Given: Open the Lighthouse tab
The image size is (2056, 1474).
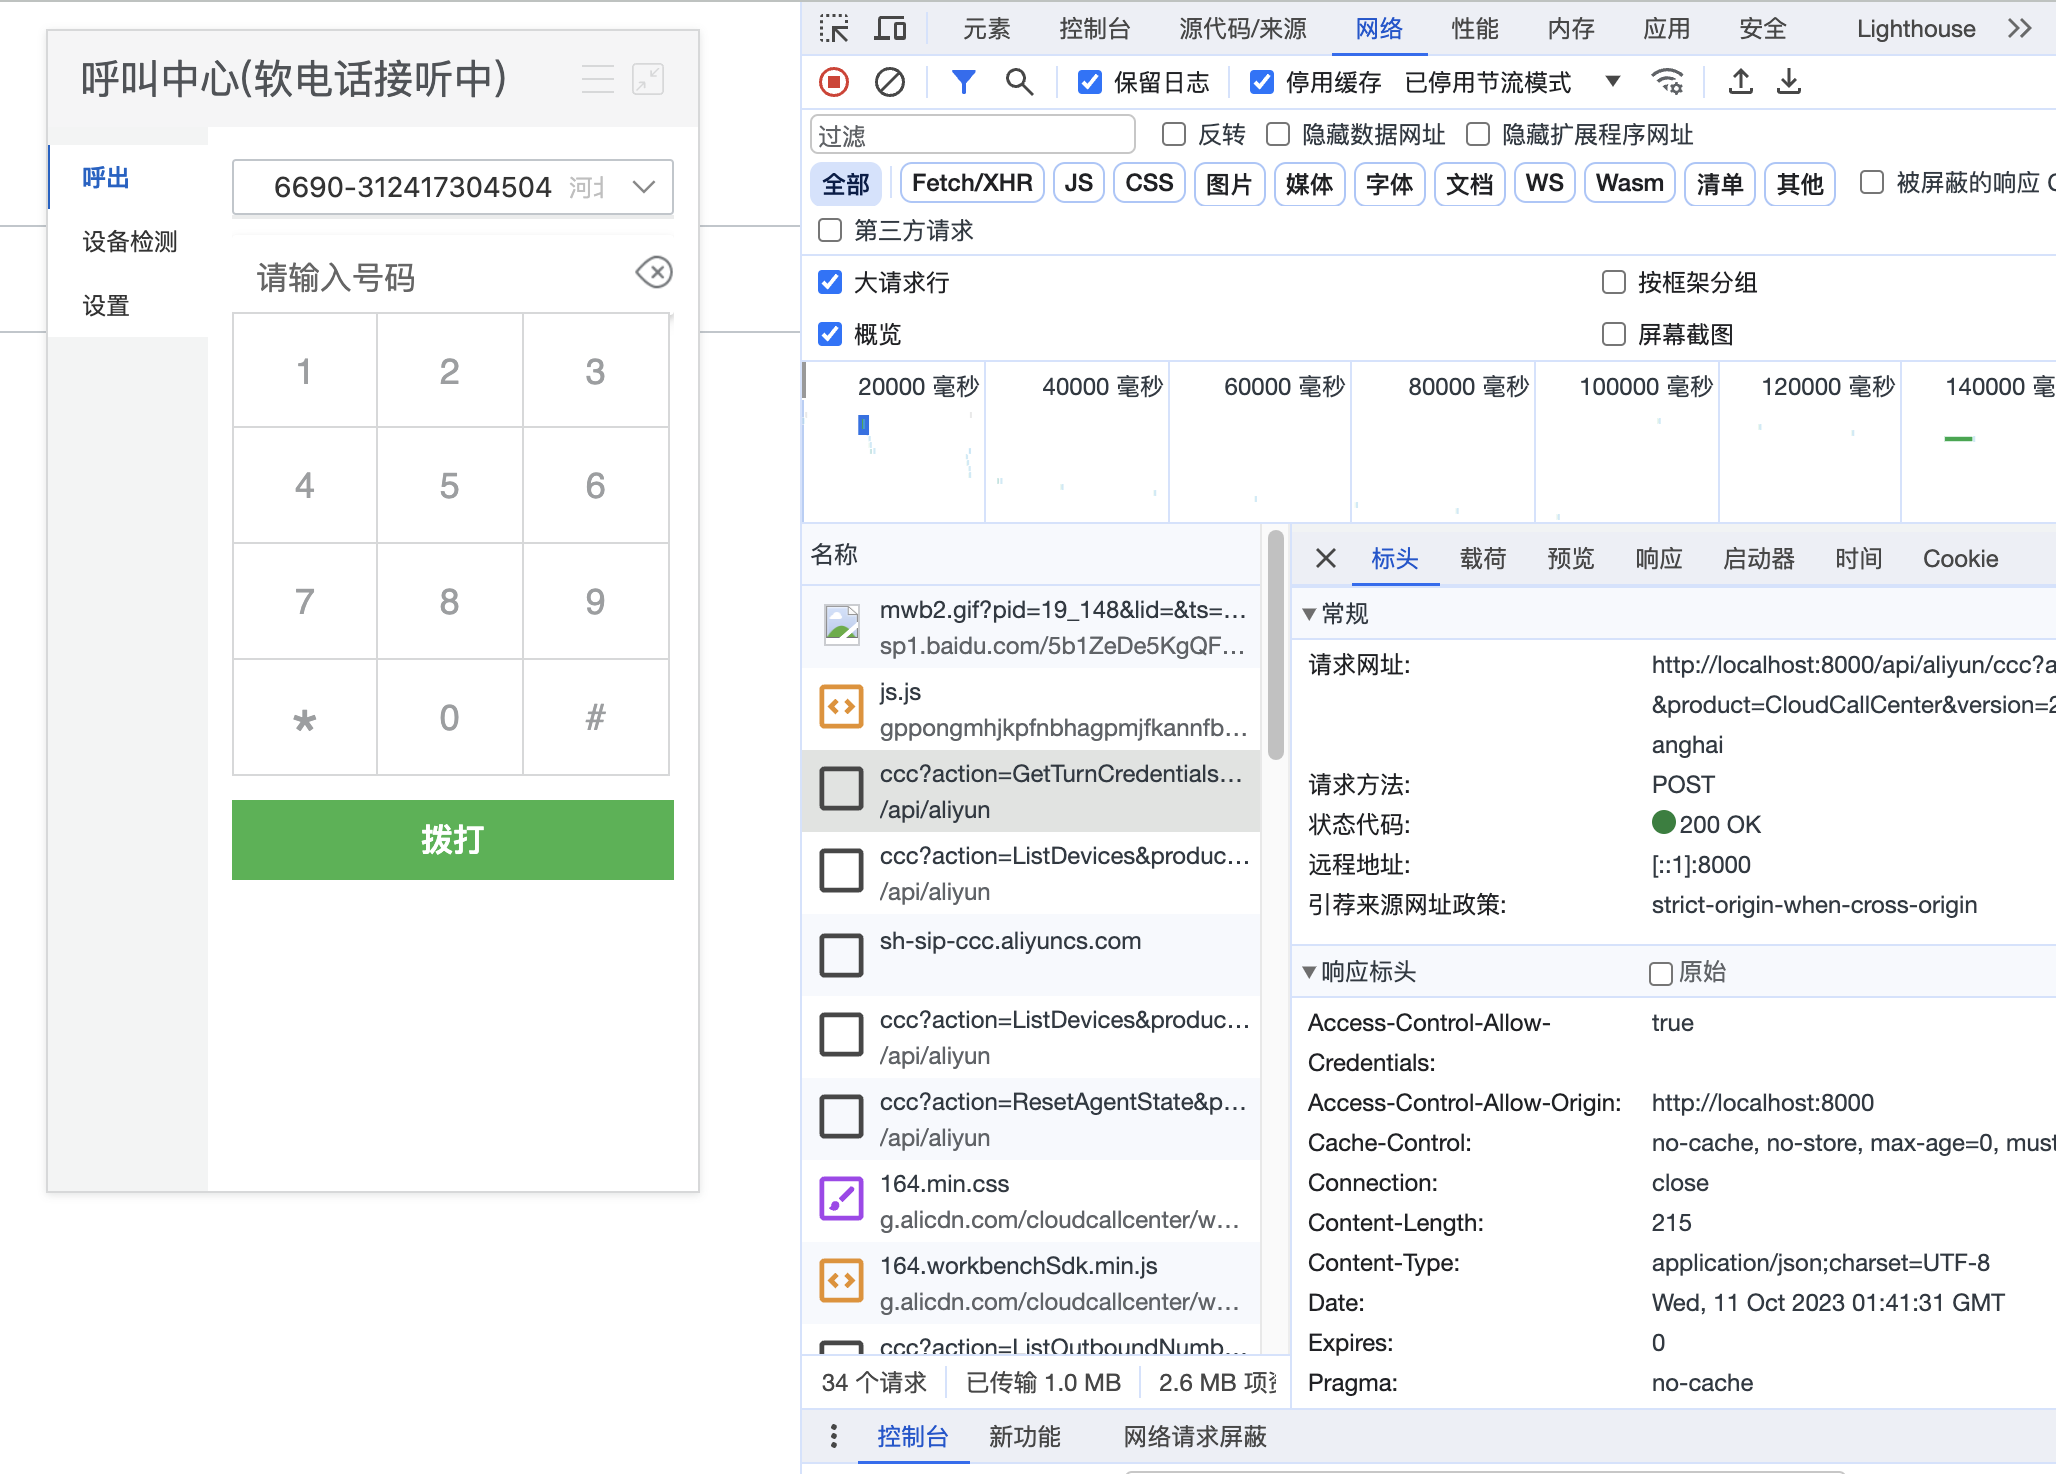Looking at the screenshot, I should pyautogui.click(x=1916, y=28).
